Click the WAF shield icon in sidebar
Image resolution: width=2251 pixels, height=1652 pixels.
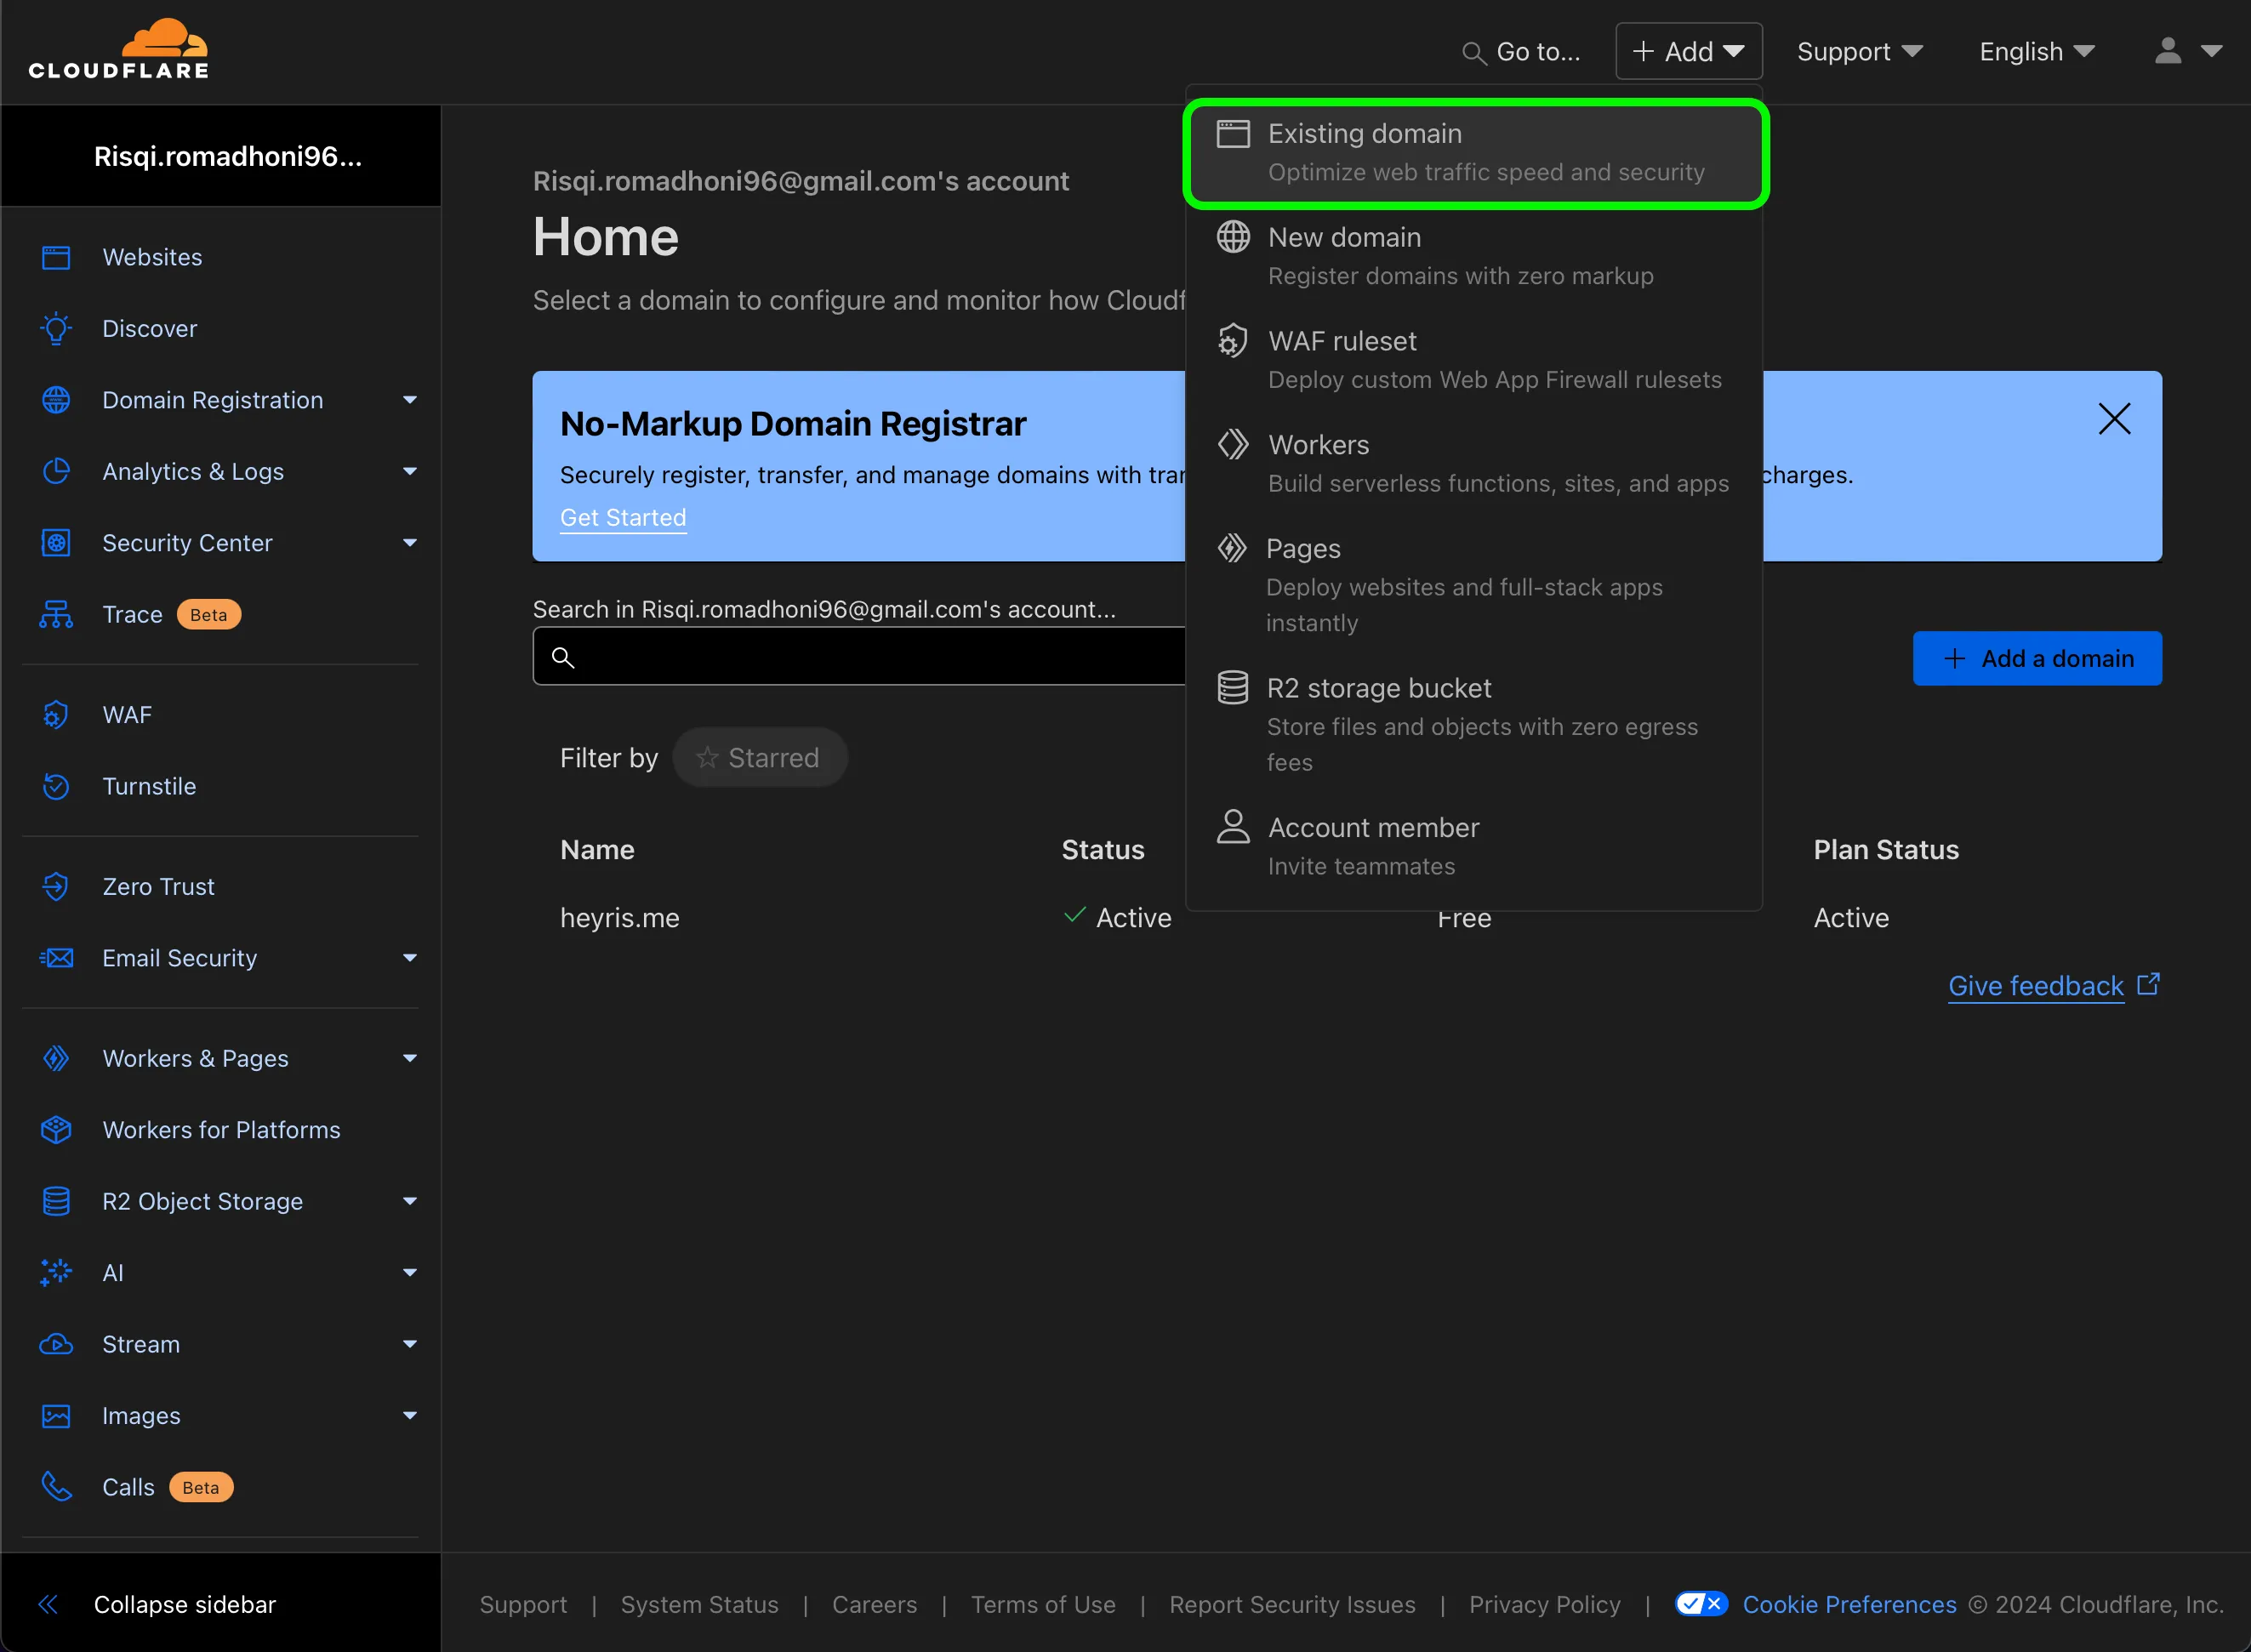pyautogui.click(x=56, y=714)
